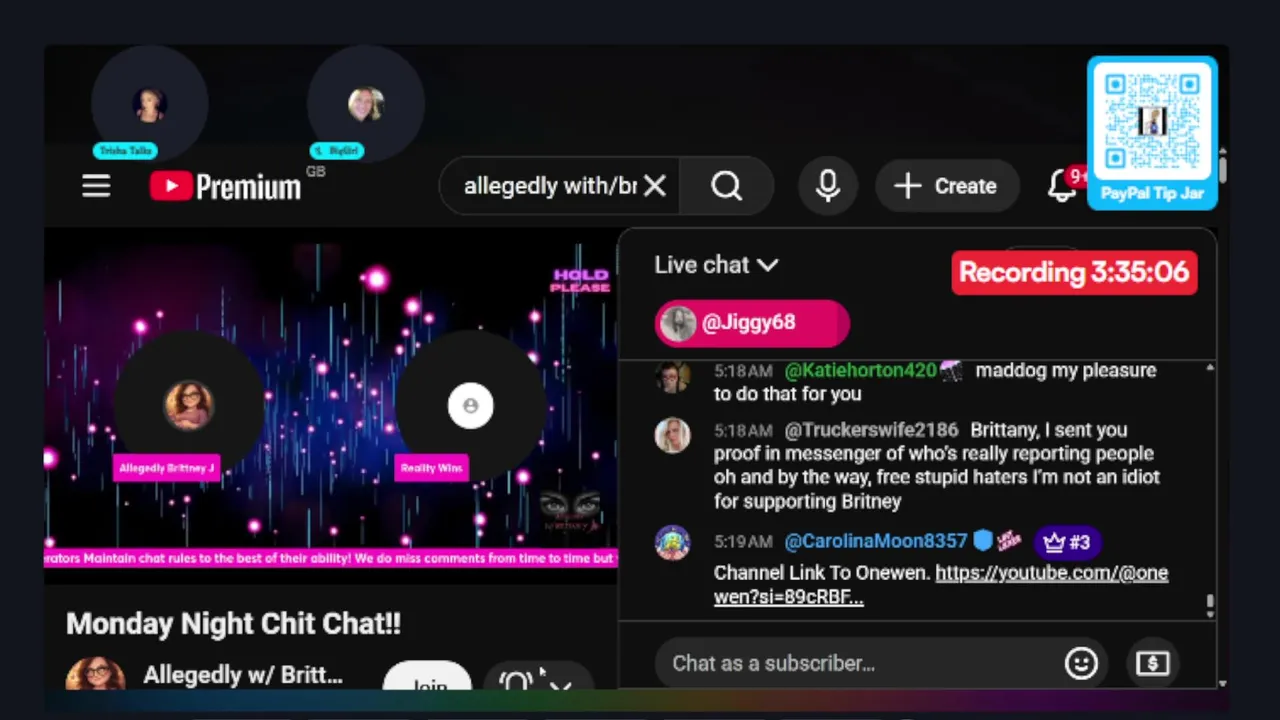The height and width of the screenshot is (720, 1280).
Task: Clear the search box text
Action: pyautogui.click(x=654, y=186)
